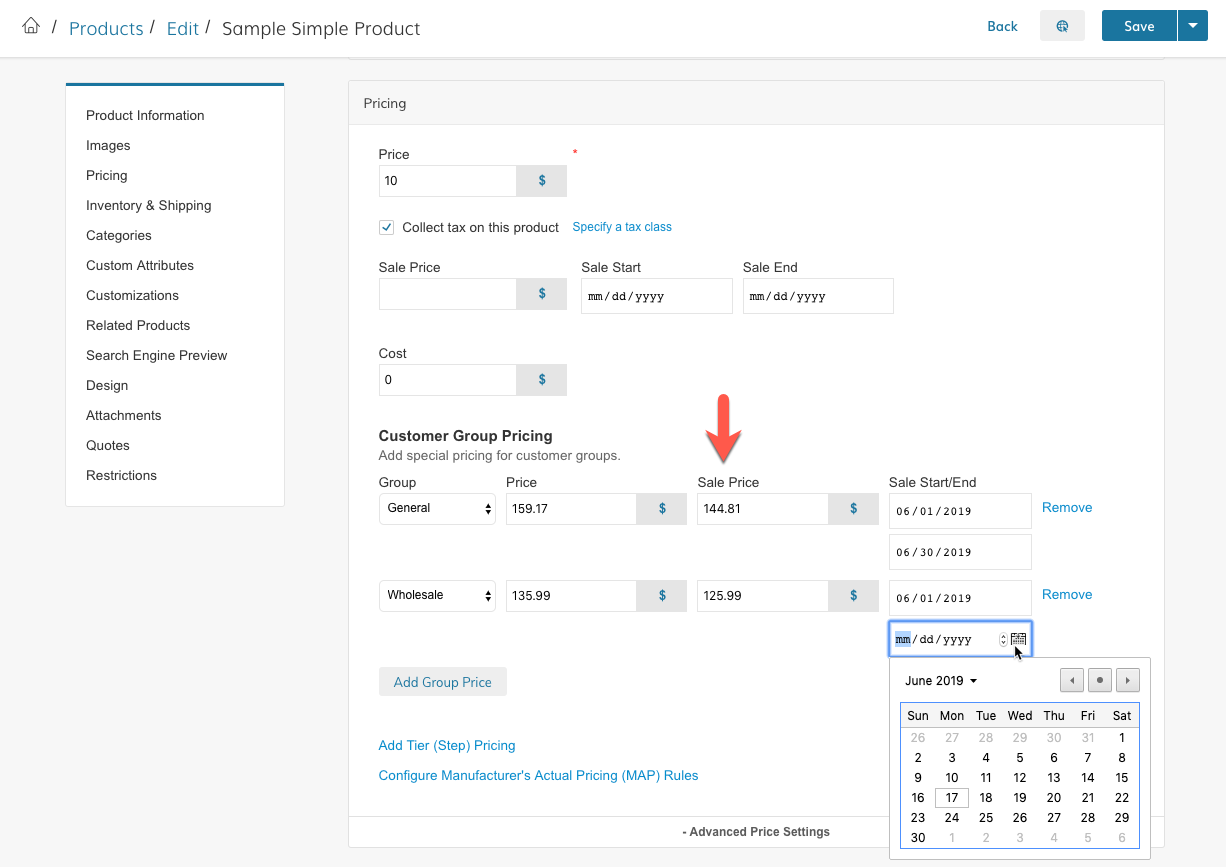
Task: Click the Sale Start date field
Action: click(656, 296)
